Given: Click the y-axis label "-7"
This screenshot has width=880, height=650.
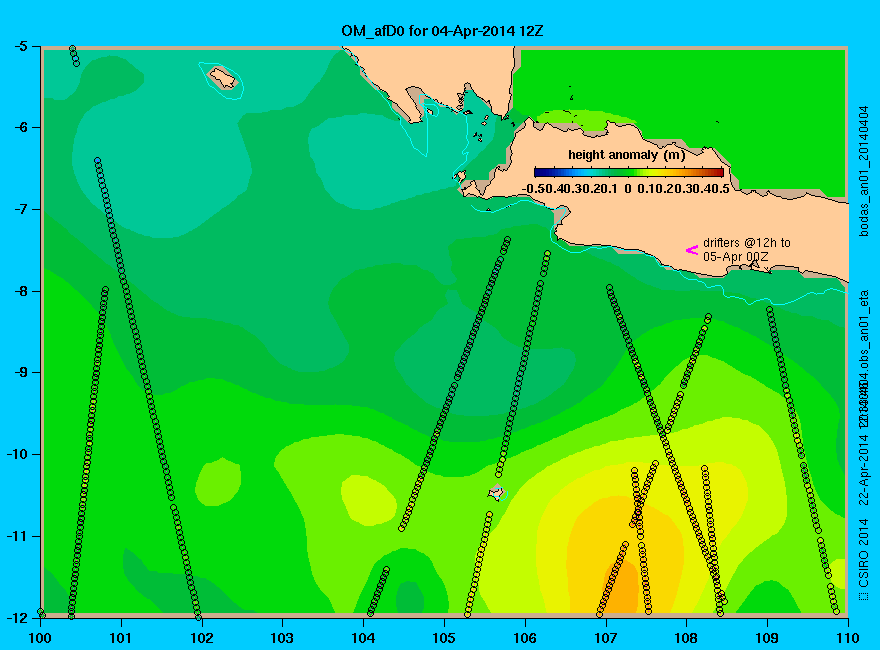Looking at the screenshot, I should click(x=20, y=209).
